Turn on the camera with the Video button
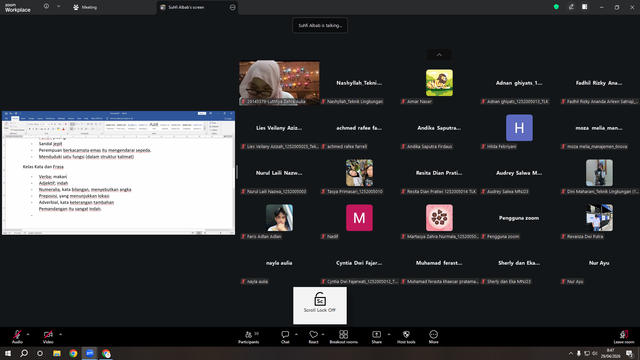640x360 pixels. pos(48,337)
